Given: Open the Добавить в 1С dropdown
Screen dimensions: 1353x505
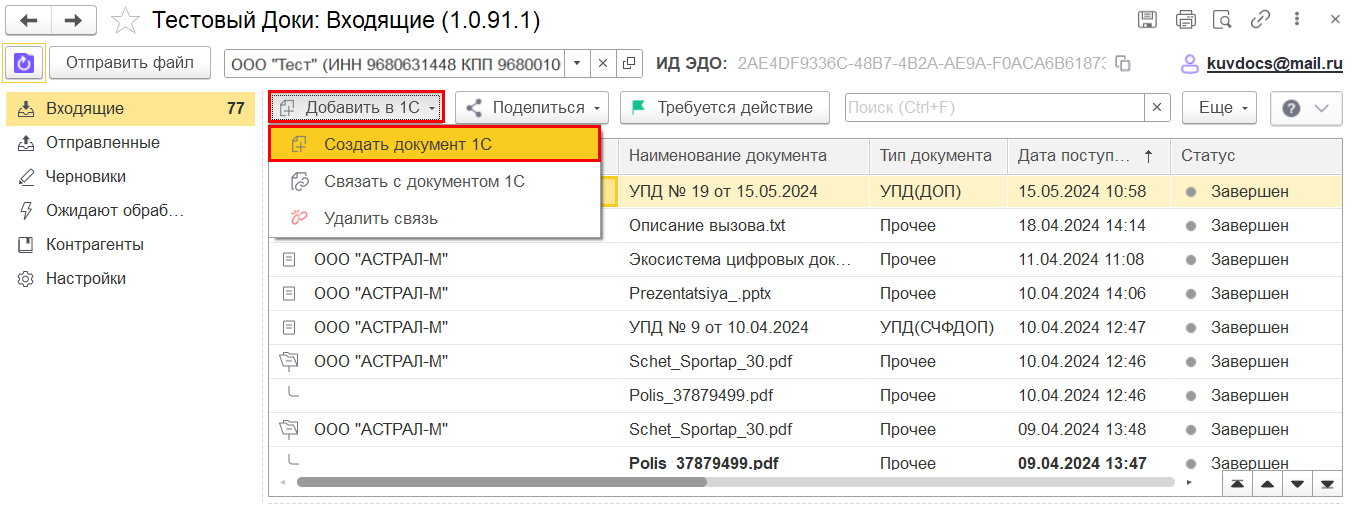Looking at the screenshot, I should (357, 107).
